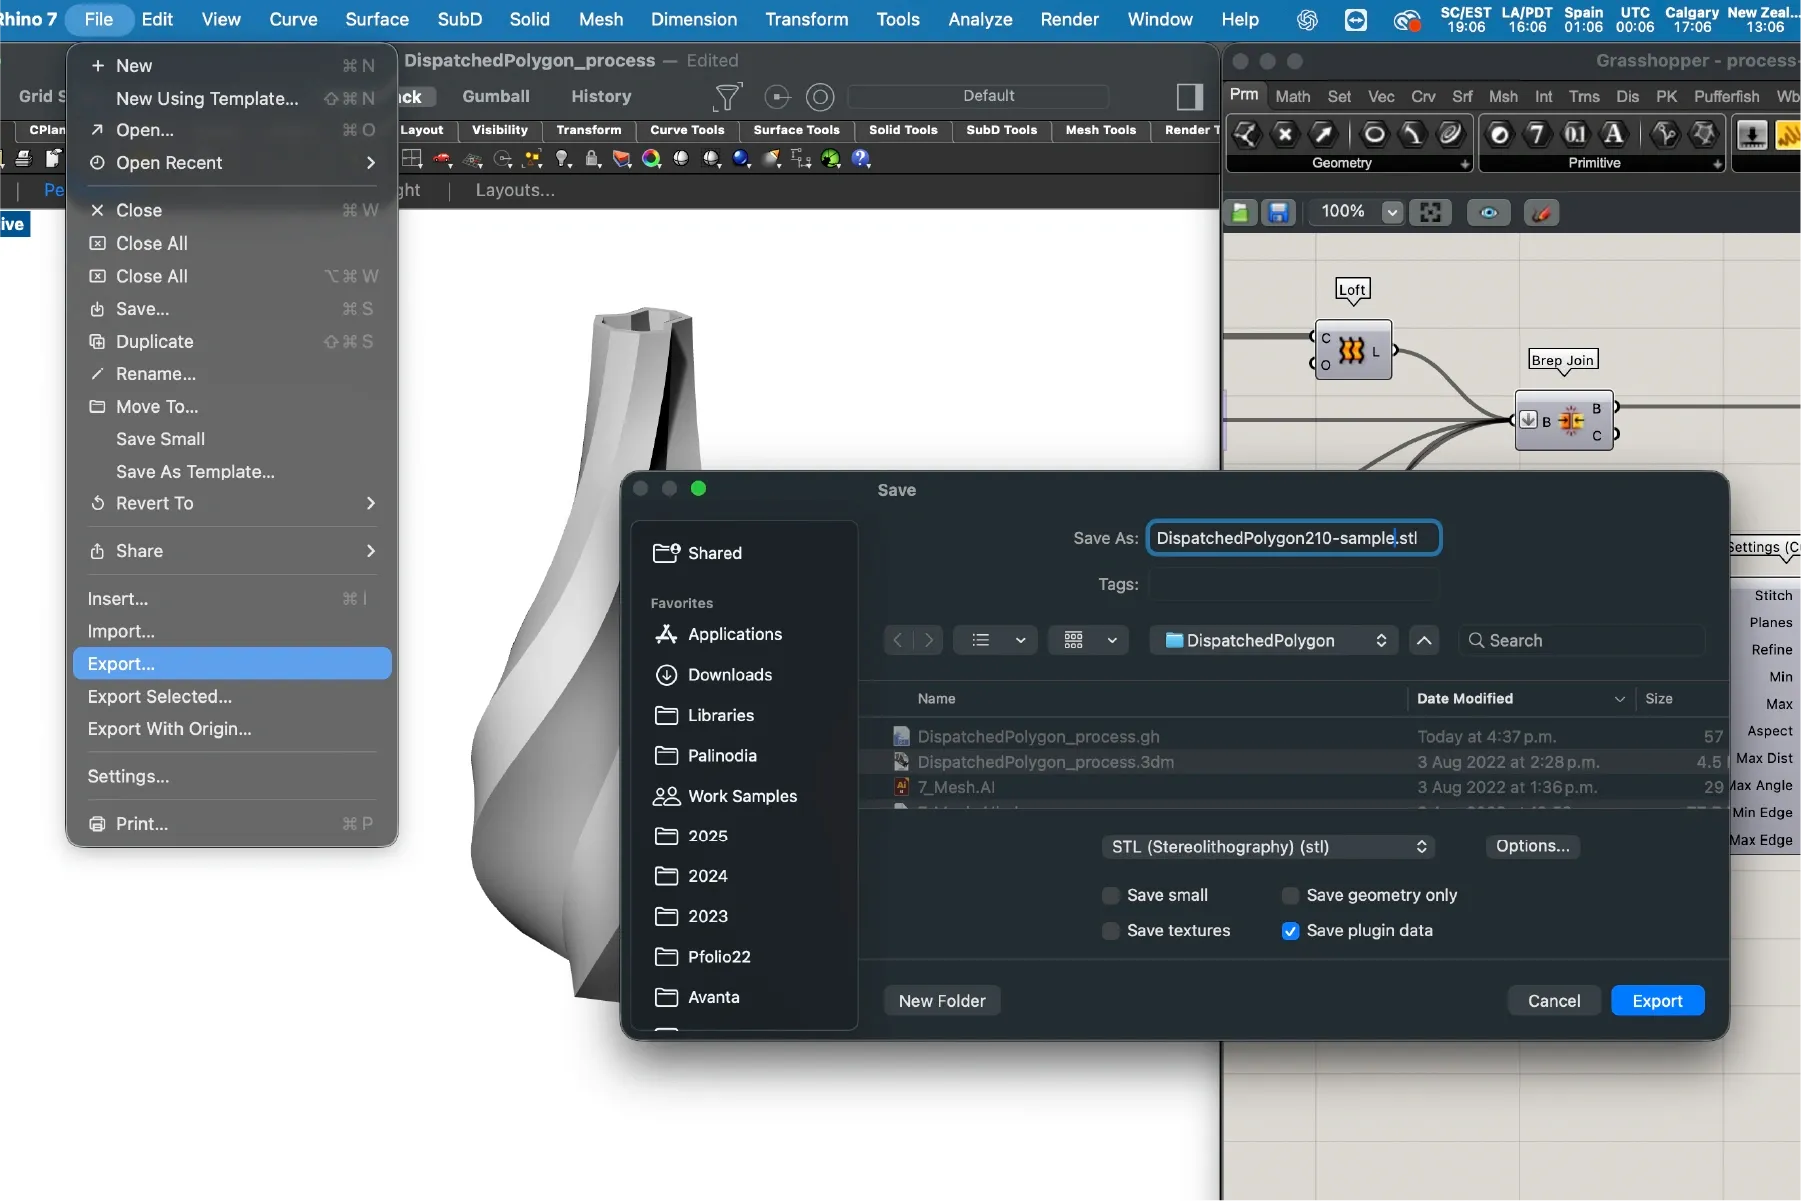Enable the Save small checkbox
Viewport: 1801px width, 1201px height.
(x=1111, y=895)
